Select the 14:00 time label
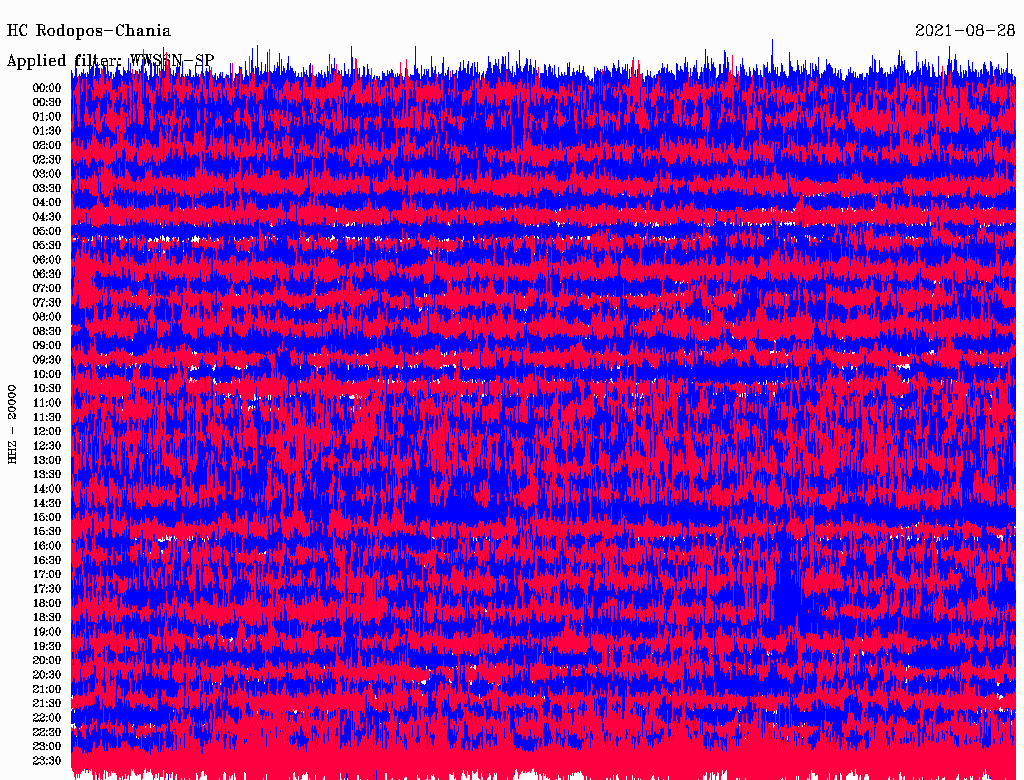The image size is (1024, 780). click(x=47, y=489)
